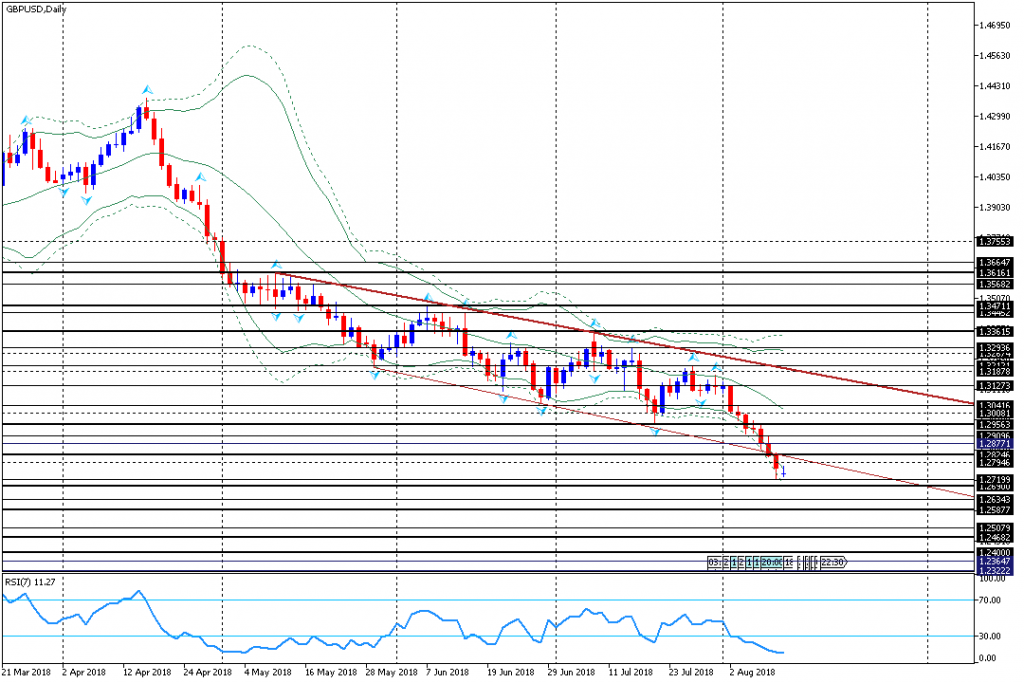
Task: Click the 1.25877 price level label
Action: click(997, 510)
